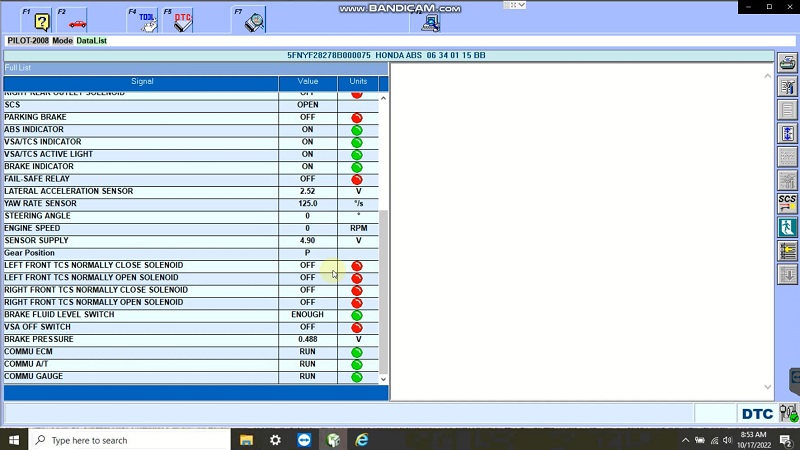Select the LATERAL ACCELERATION SENSOR row
Image resolution: width=800 pixels, height=450 pixels.
point(191,191)
